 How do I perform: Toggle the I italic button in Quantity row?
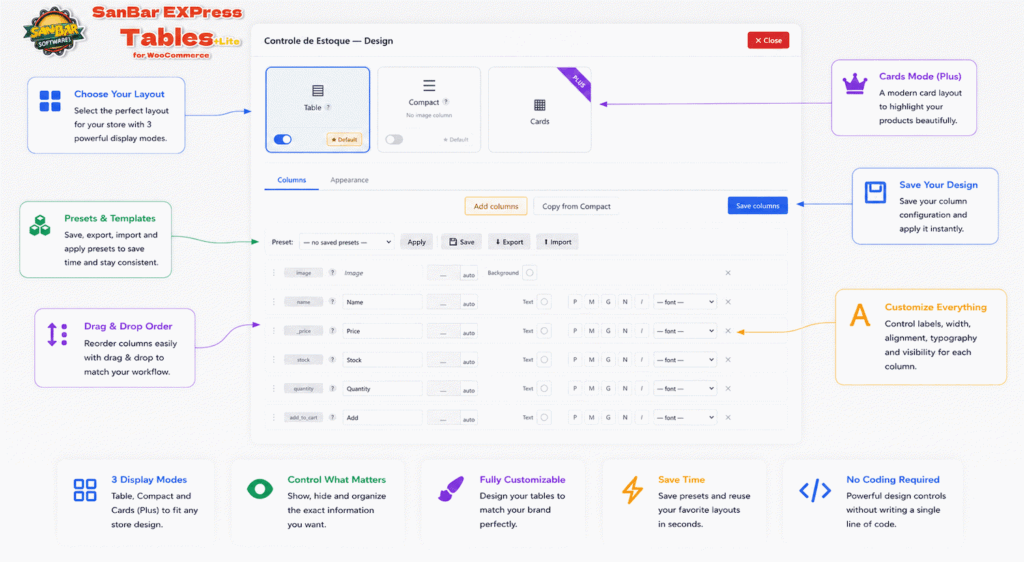642,388
